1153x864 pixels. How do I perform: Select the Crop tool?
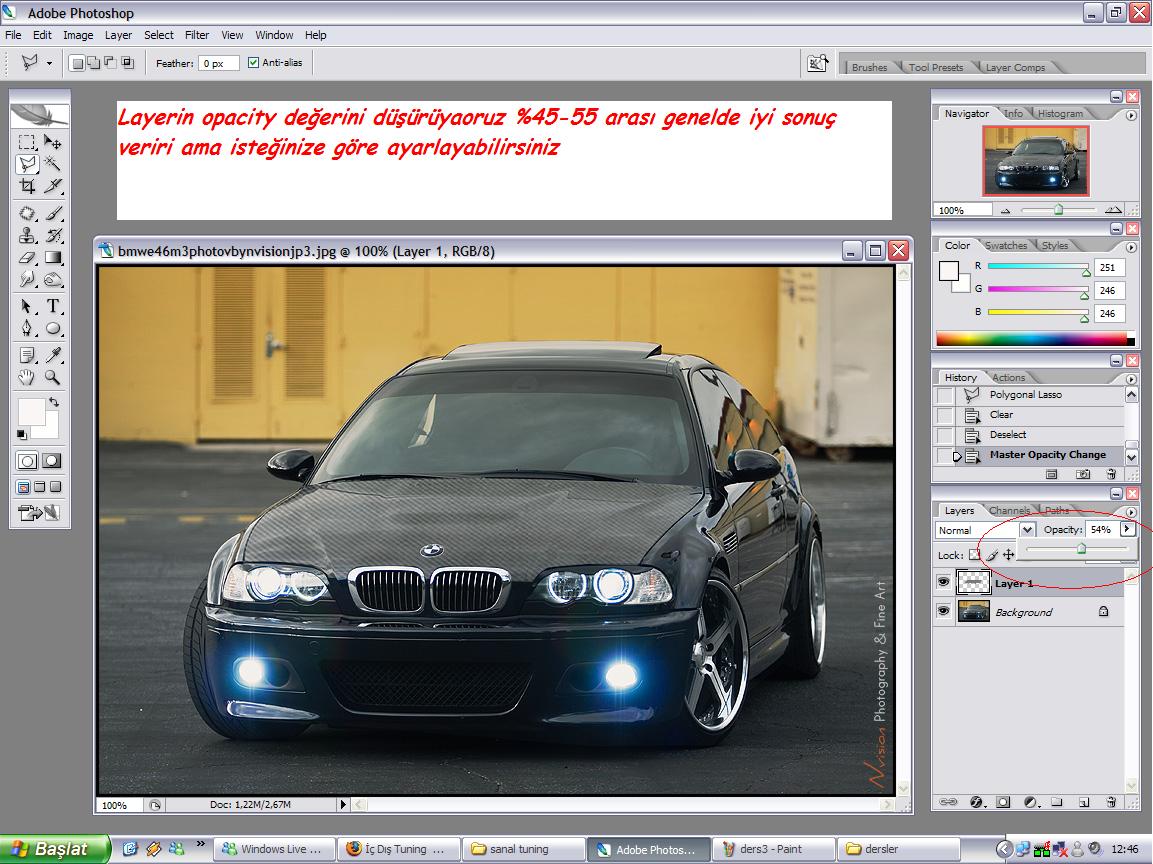pos(27,186)
